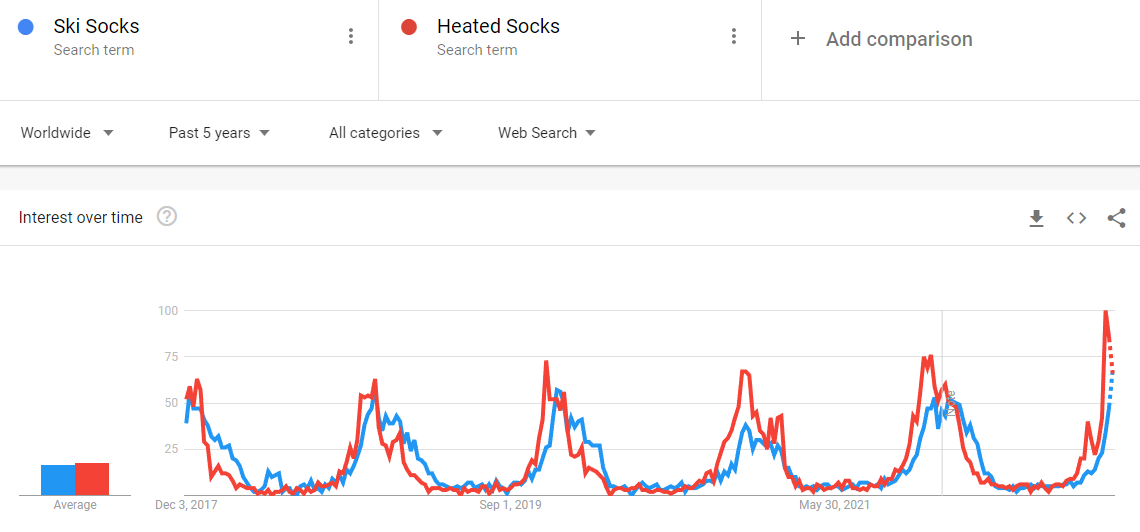Edit the Heated Socks search term
The height and width of the screenshot is (532, 1140).
coord(498,27)
